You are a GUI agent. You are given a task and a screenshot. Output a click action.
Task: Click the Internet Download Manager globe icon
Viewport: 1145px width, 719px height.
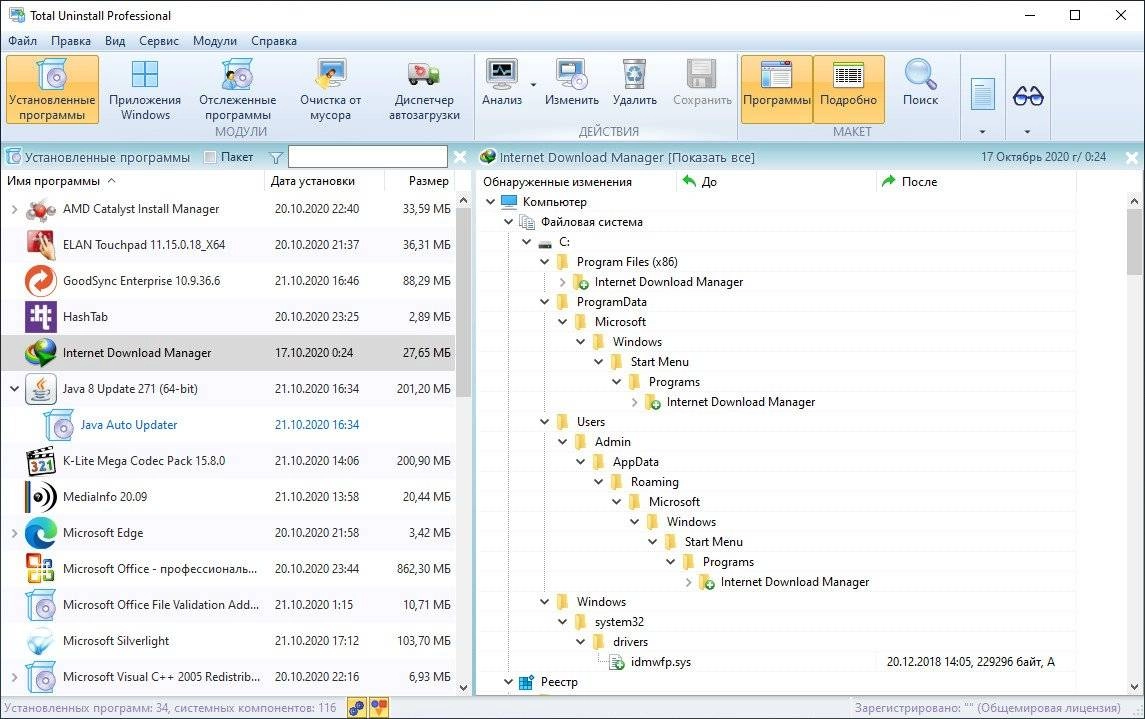point(41,353)
